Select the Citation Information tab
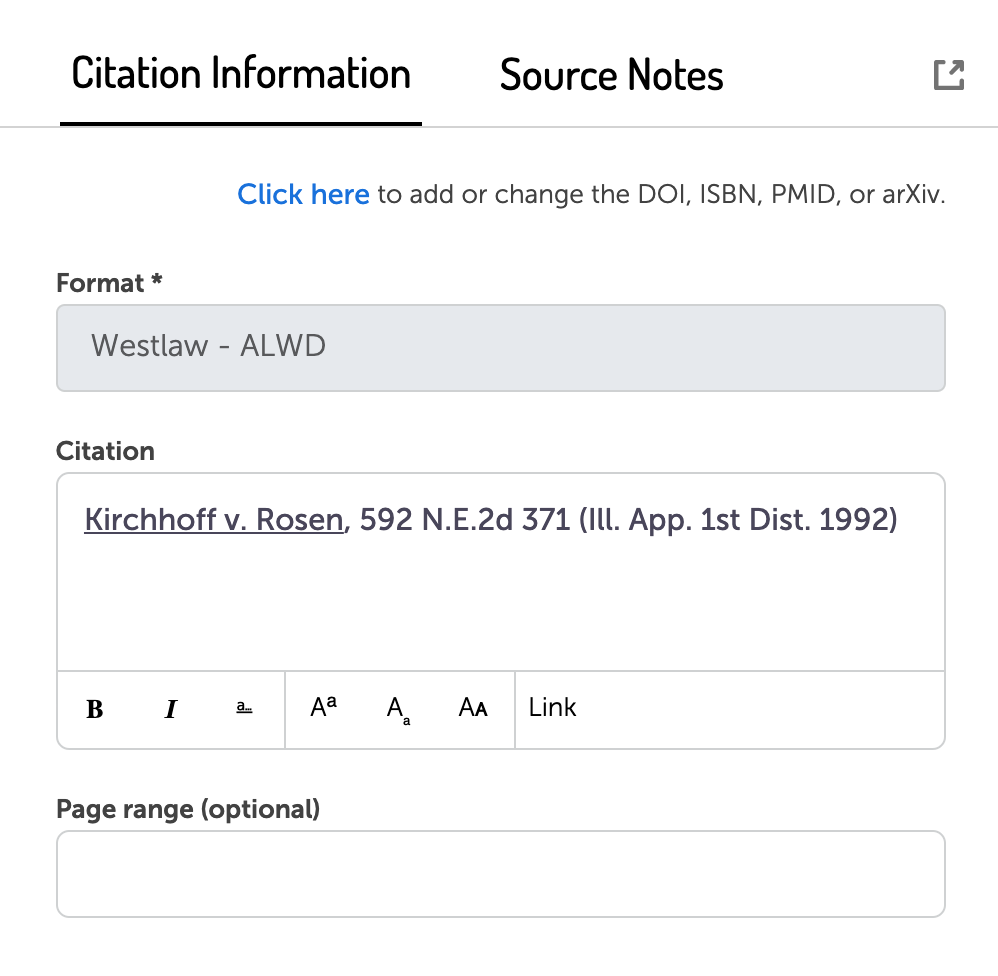 pyautogui.click(x=241, y=74)
